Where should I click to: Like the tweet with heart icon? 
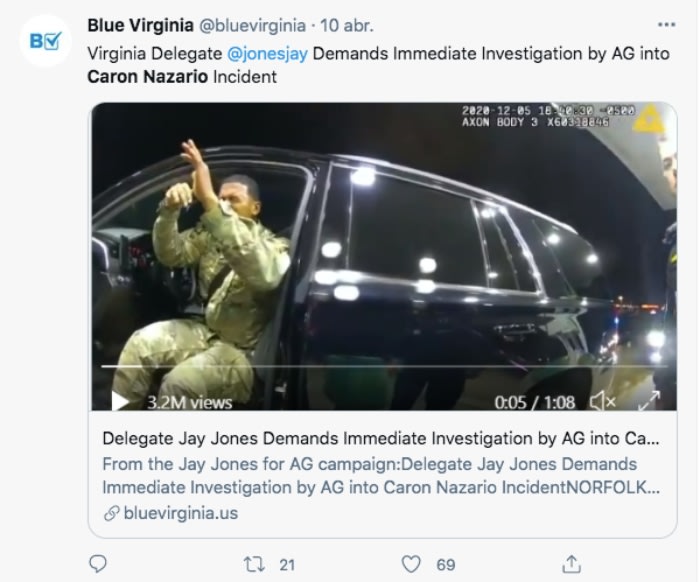point(412,564)
